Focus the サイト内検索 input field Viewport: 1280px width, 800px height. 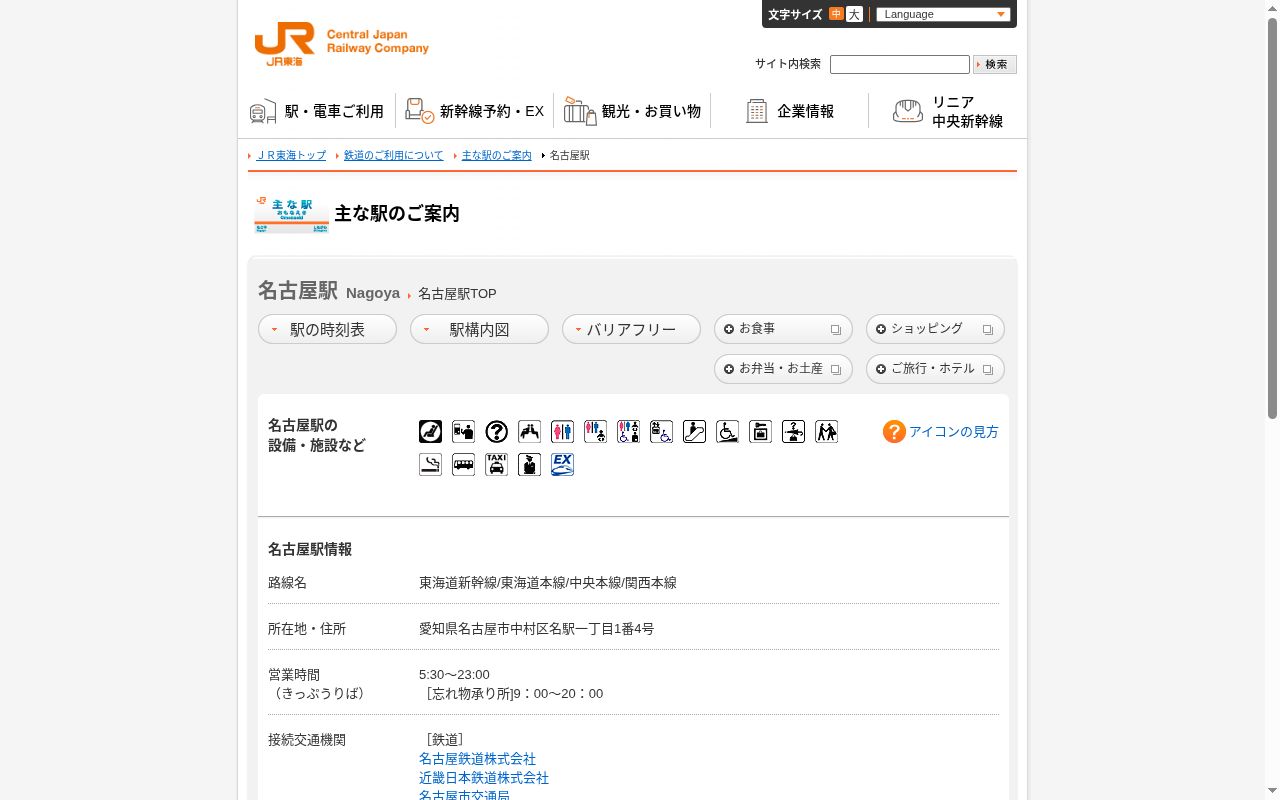point(900,64)
